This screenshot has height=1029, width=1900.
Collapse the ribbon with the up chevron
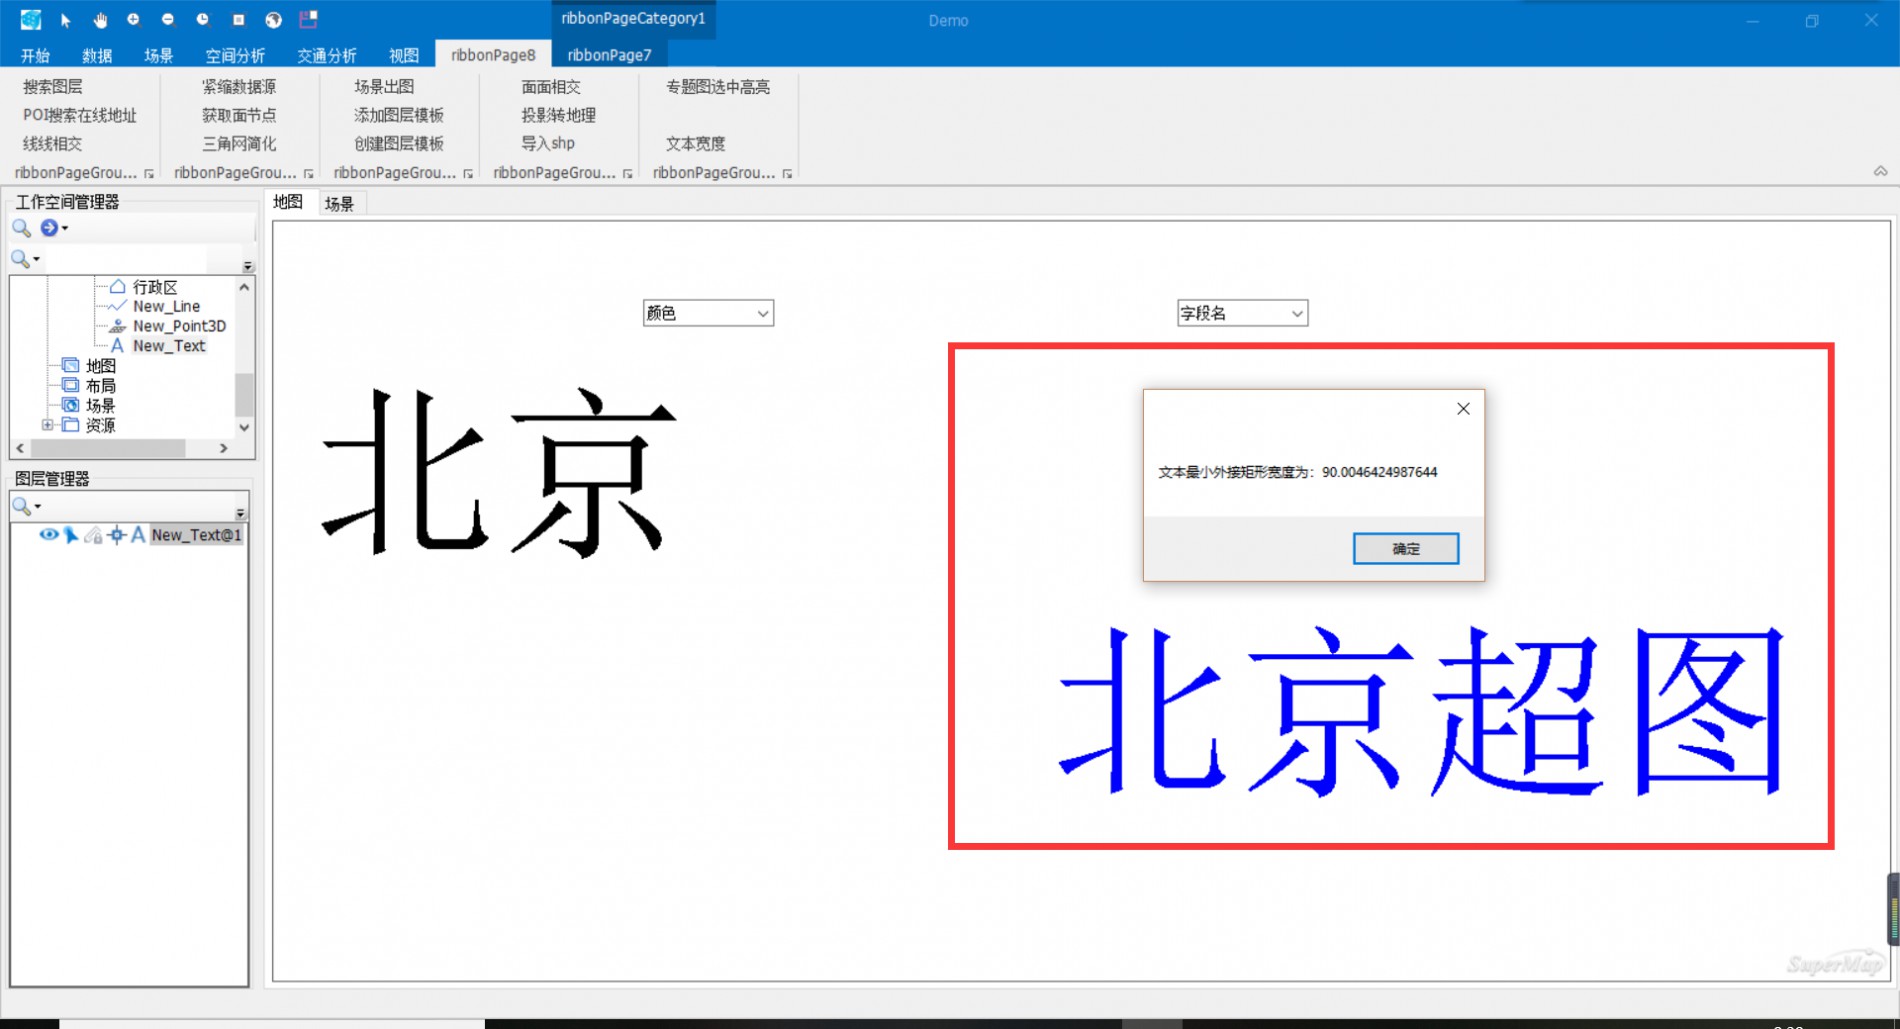[1880, 172]
